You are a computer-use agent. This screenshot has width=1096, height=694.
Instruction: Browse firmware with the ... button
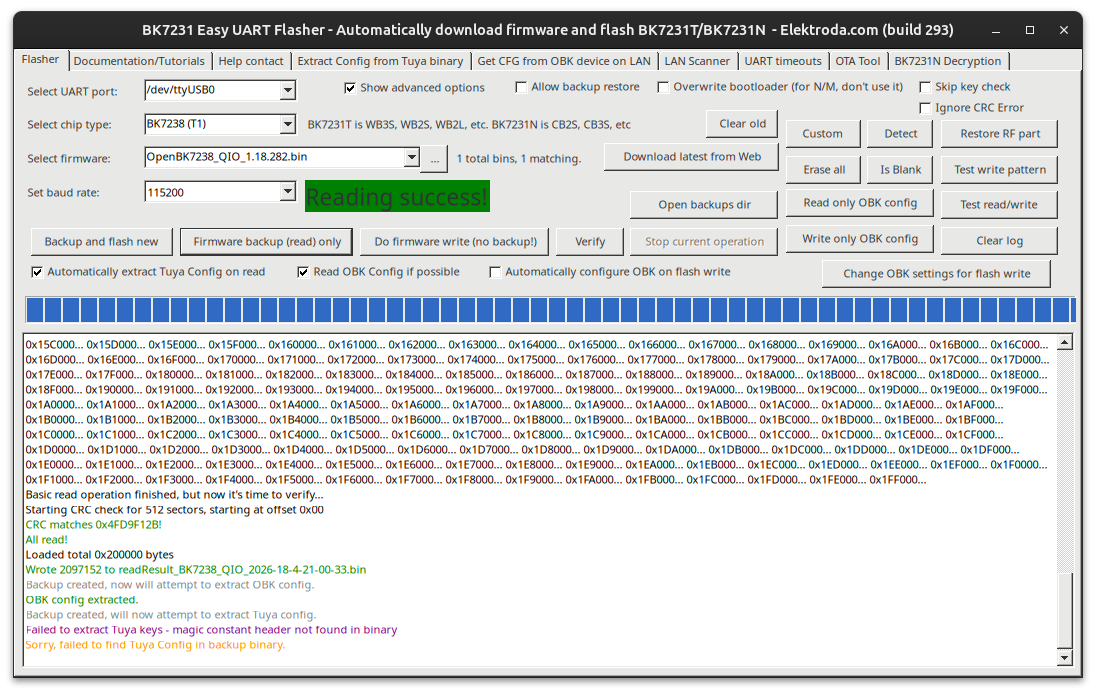coord(435,159)
